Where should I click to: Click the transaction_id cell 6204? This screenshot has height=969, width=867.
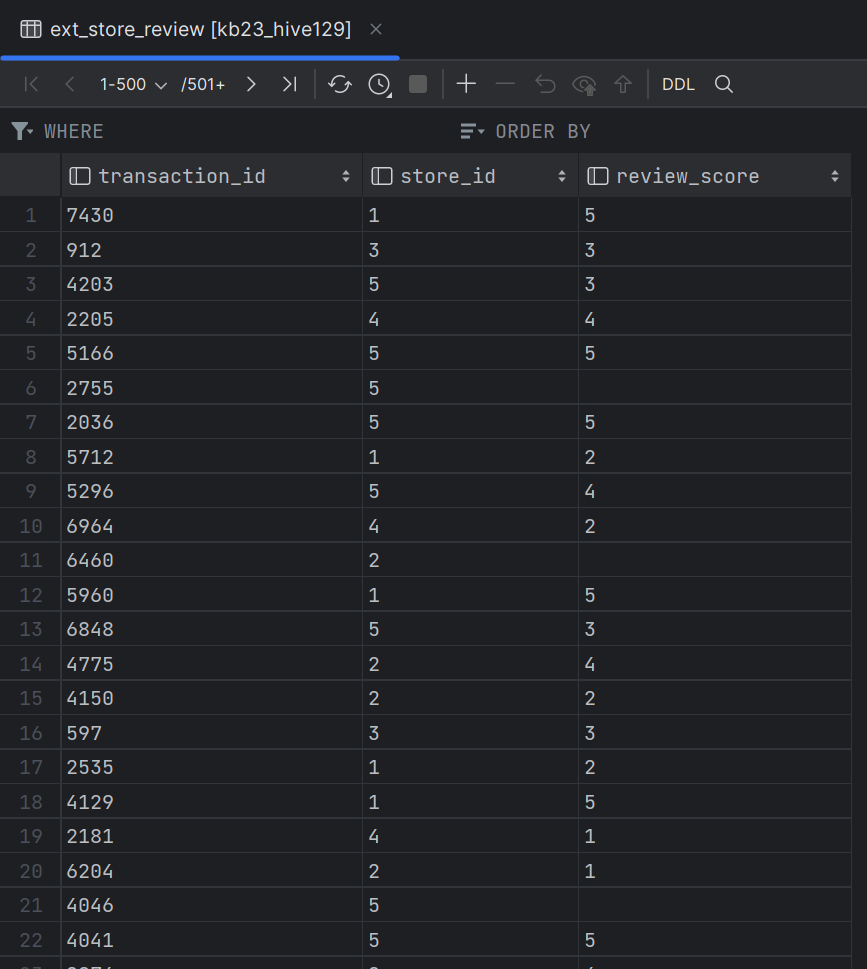pyautogui.click(x=211, y=871)
